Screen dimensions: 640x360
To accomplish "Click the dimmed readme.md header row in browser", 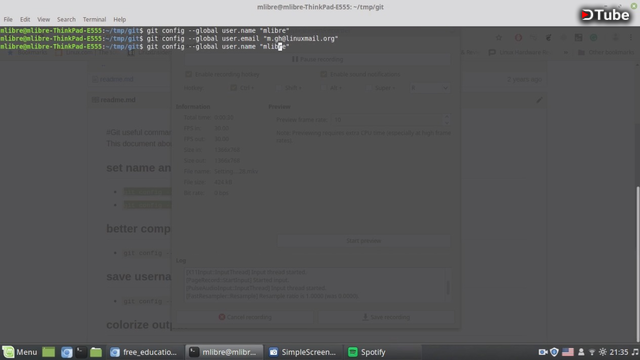I will click(318, 100).
